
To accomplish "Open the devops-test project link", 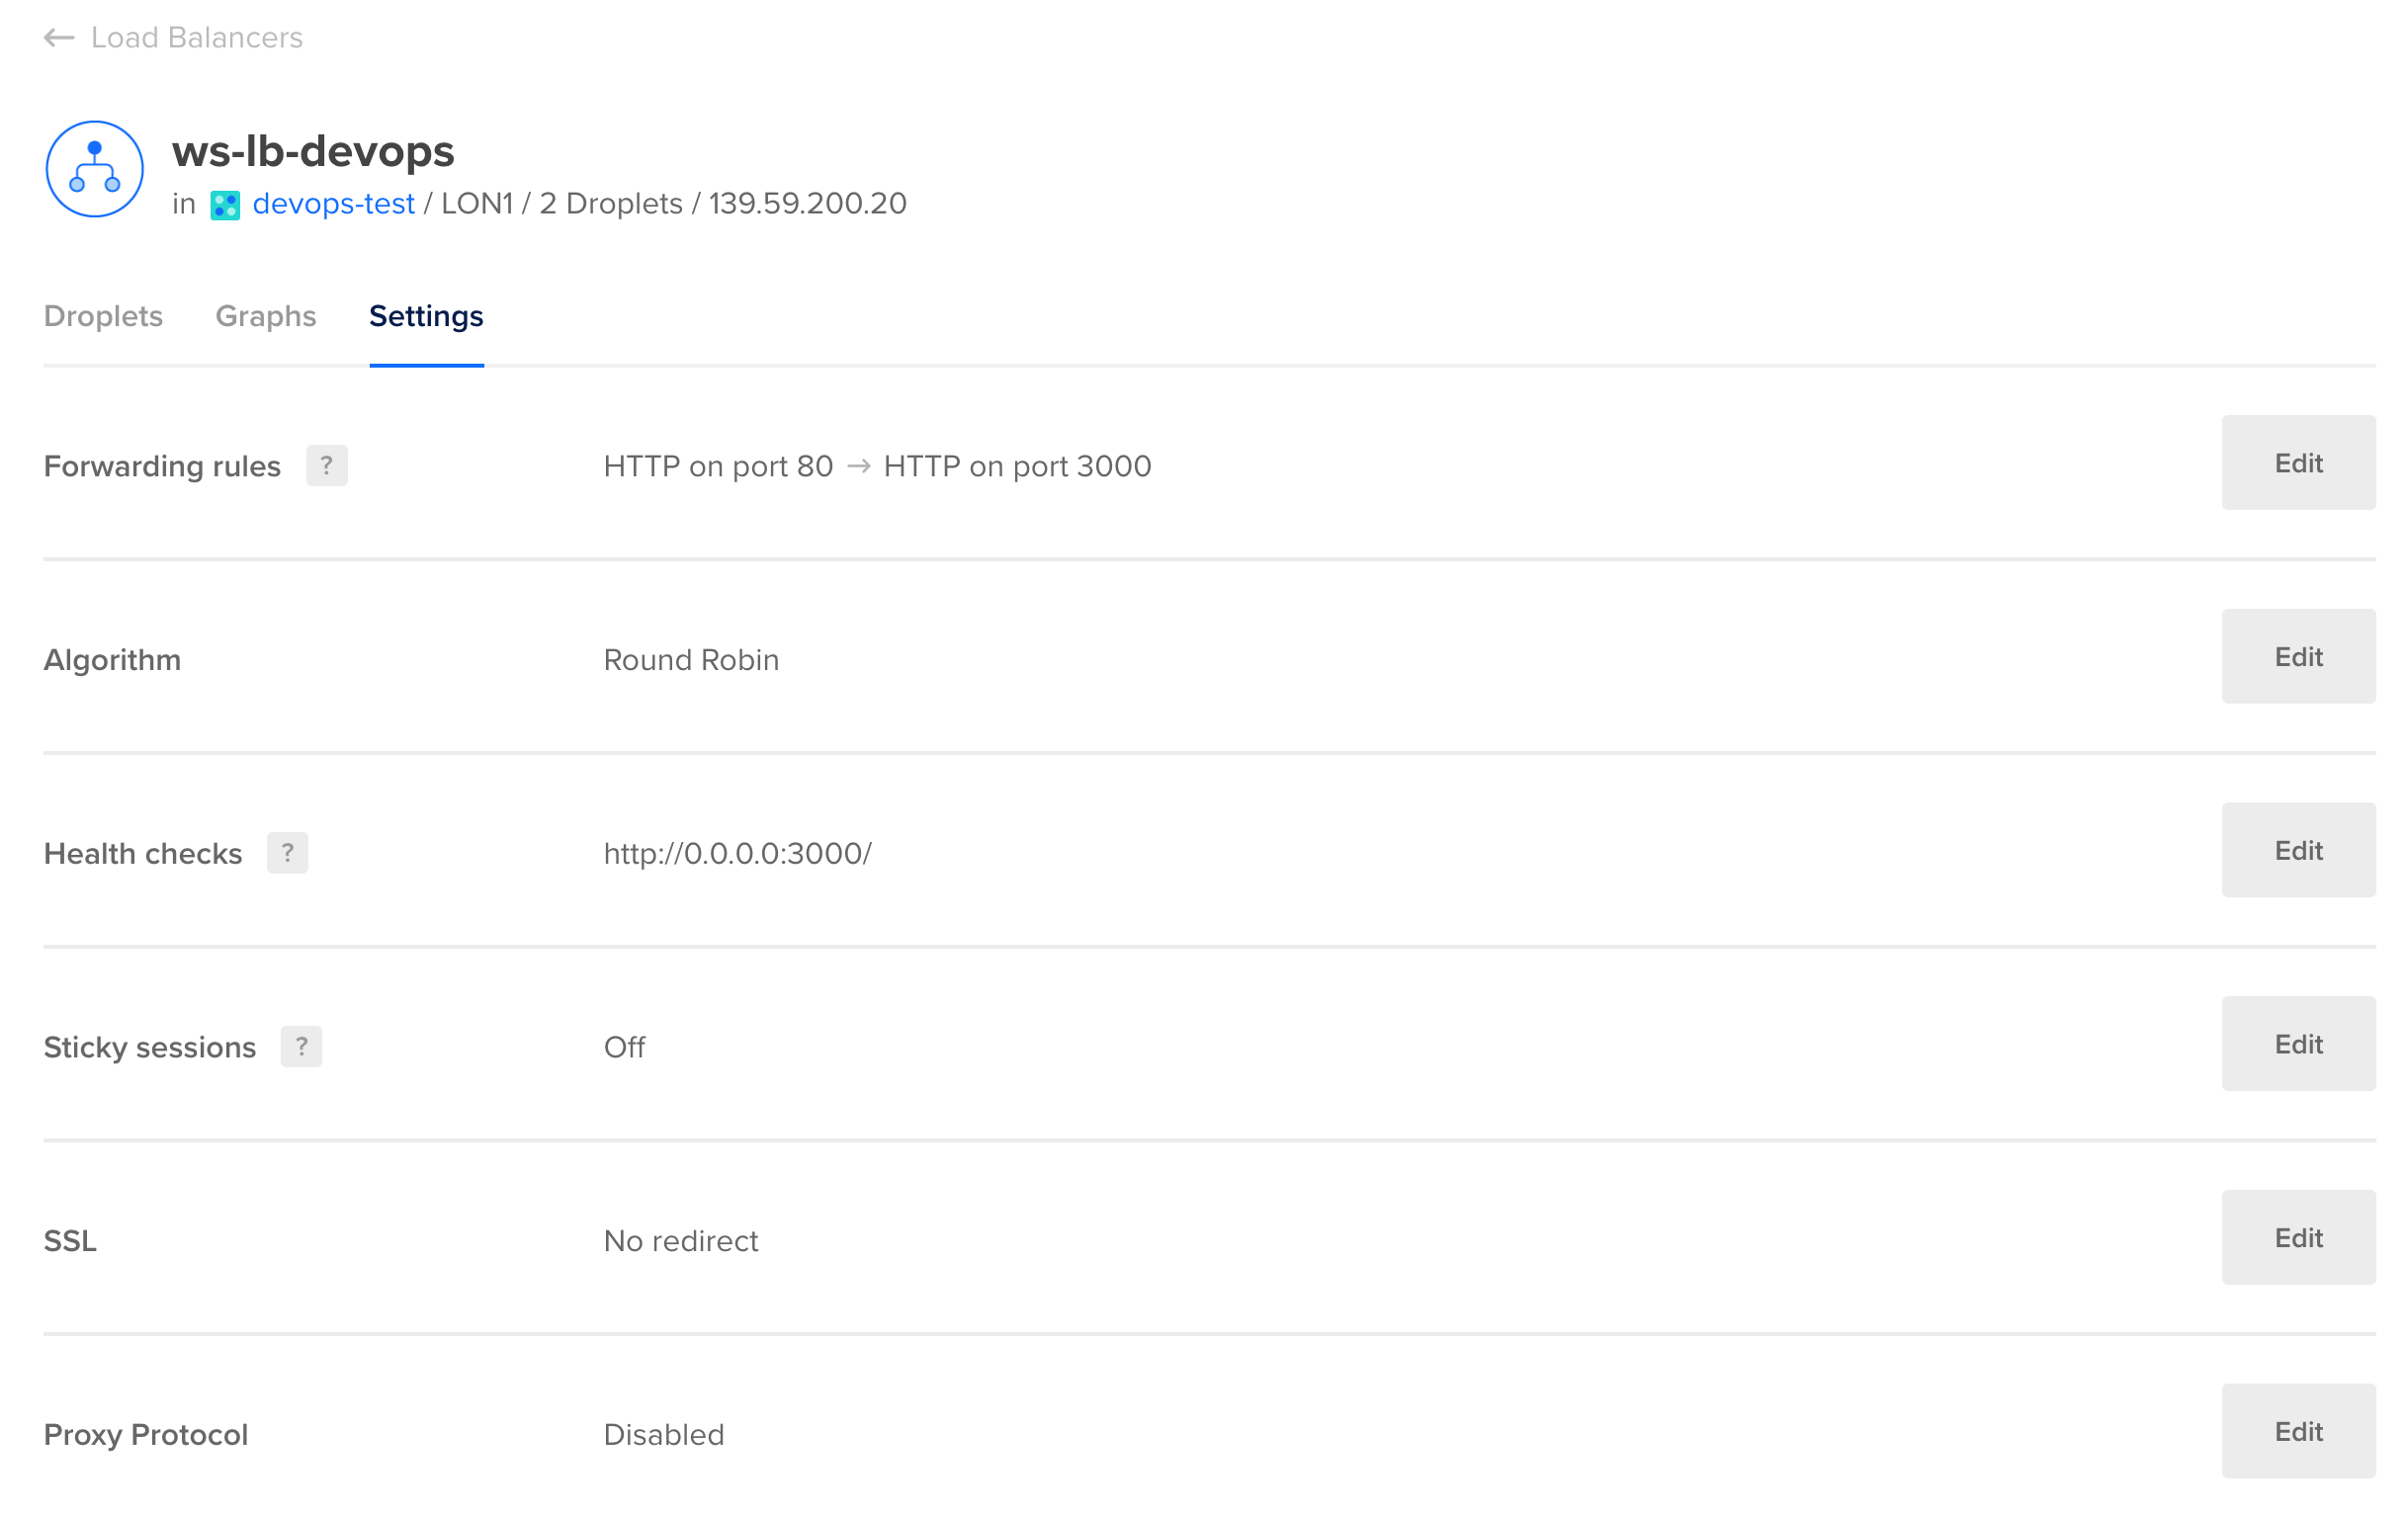I will coord(334,204).
